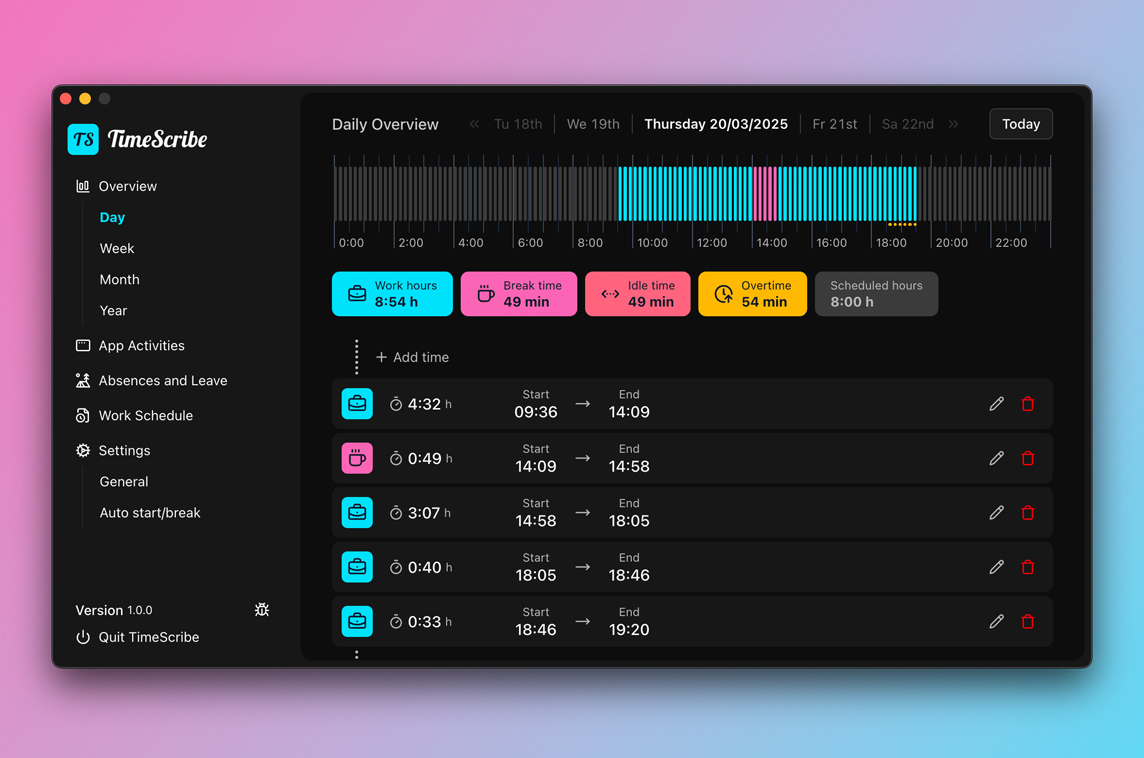Click the bug report icon next to Version

tap(262, 609)
